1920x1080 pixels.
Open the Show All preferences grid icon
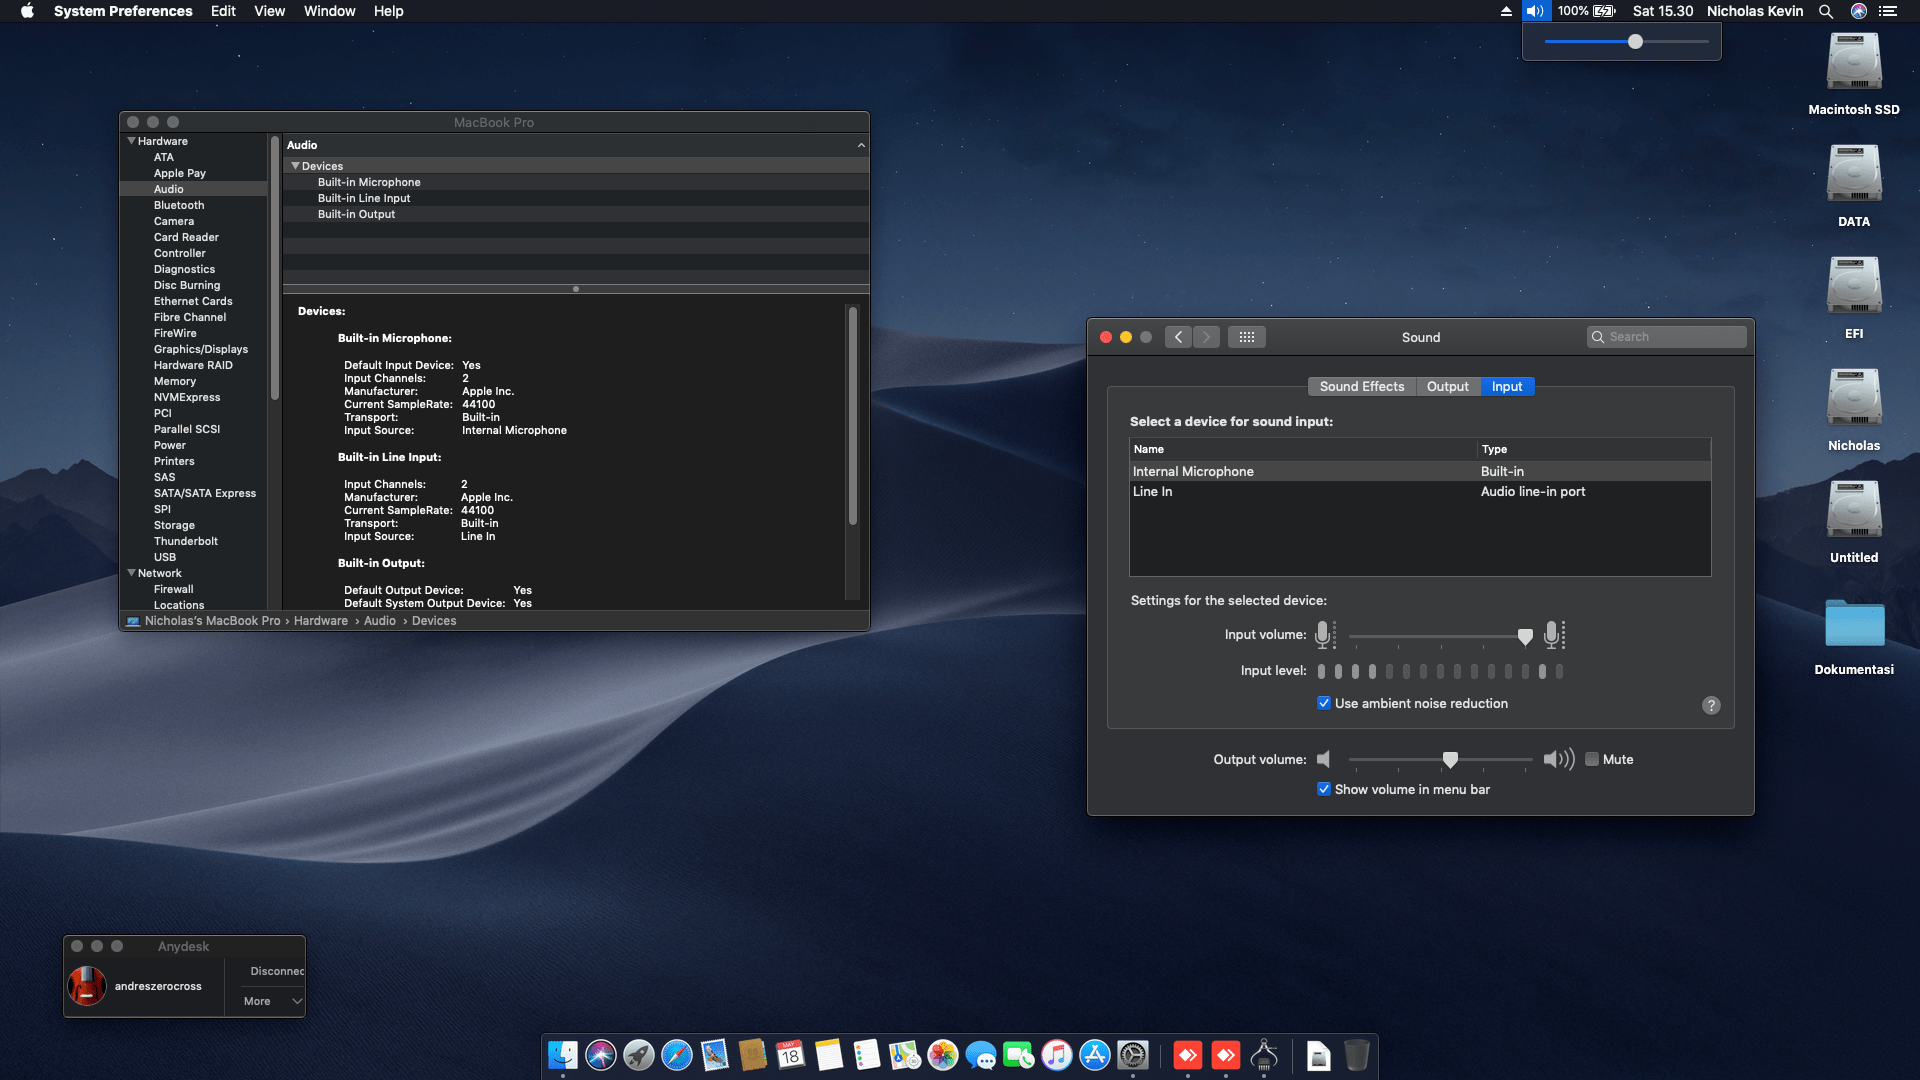[1246, 336]
